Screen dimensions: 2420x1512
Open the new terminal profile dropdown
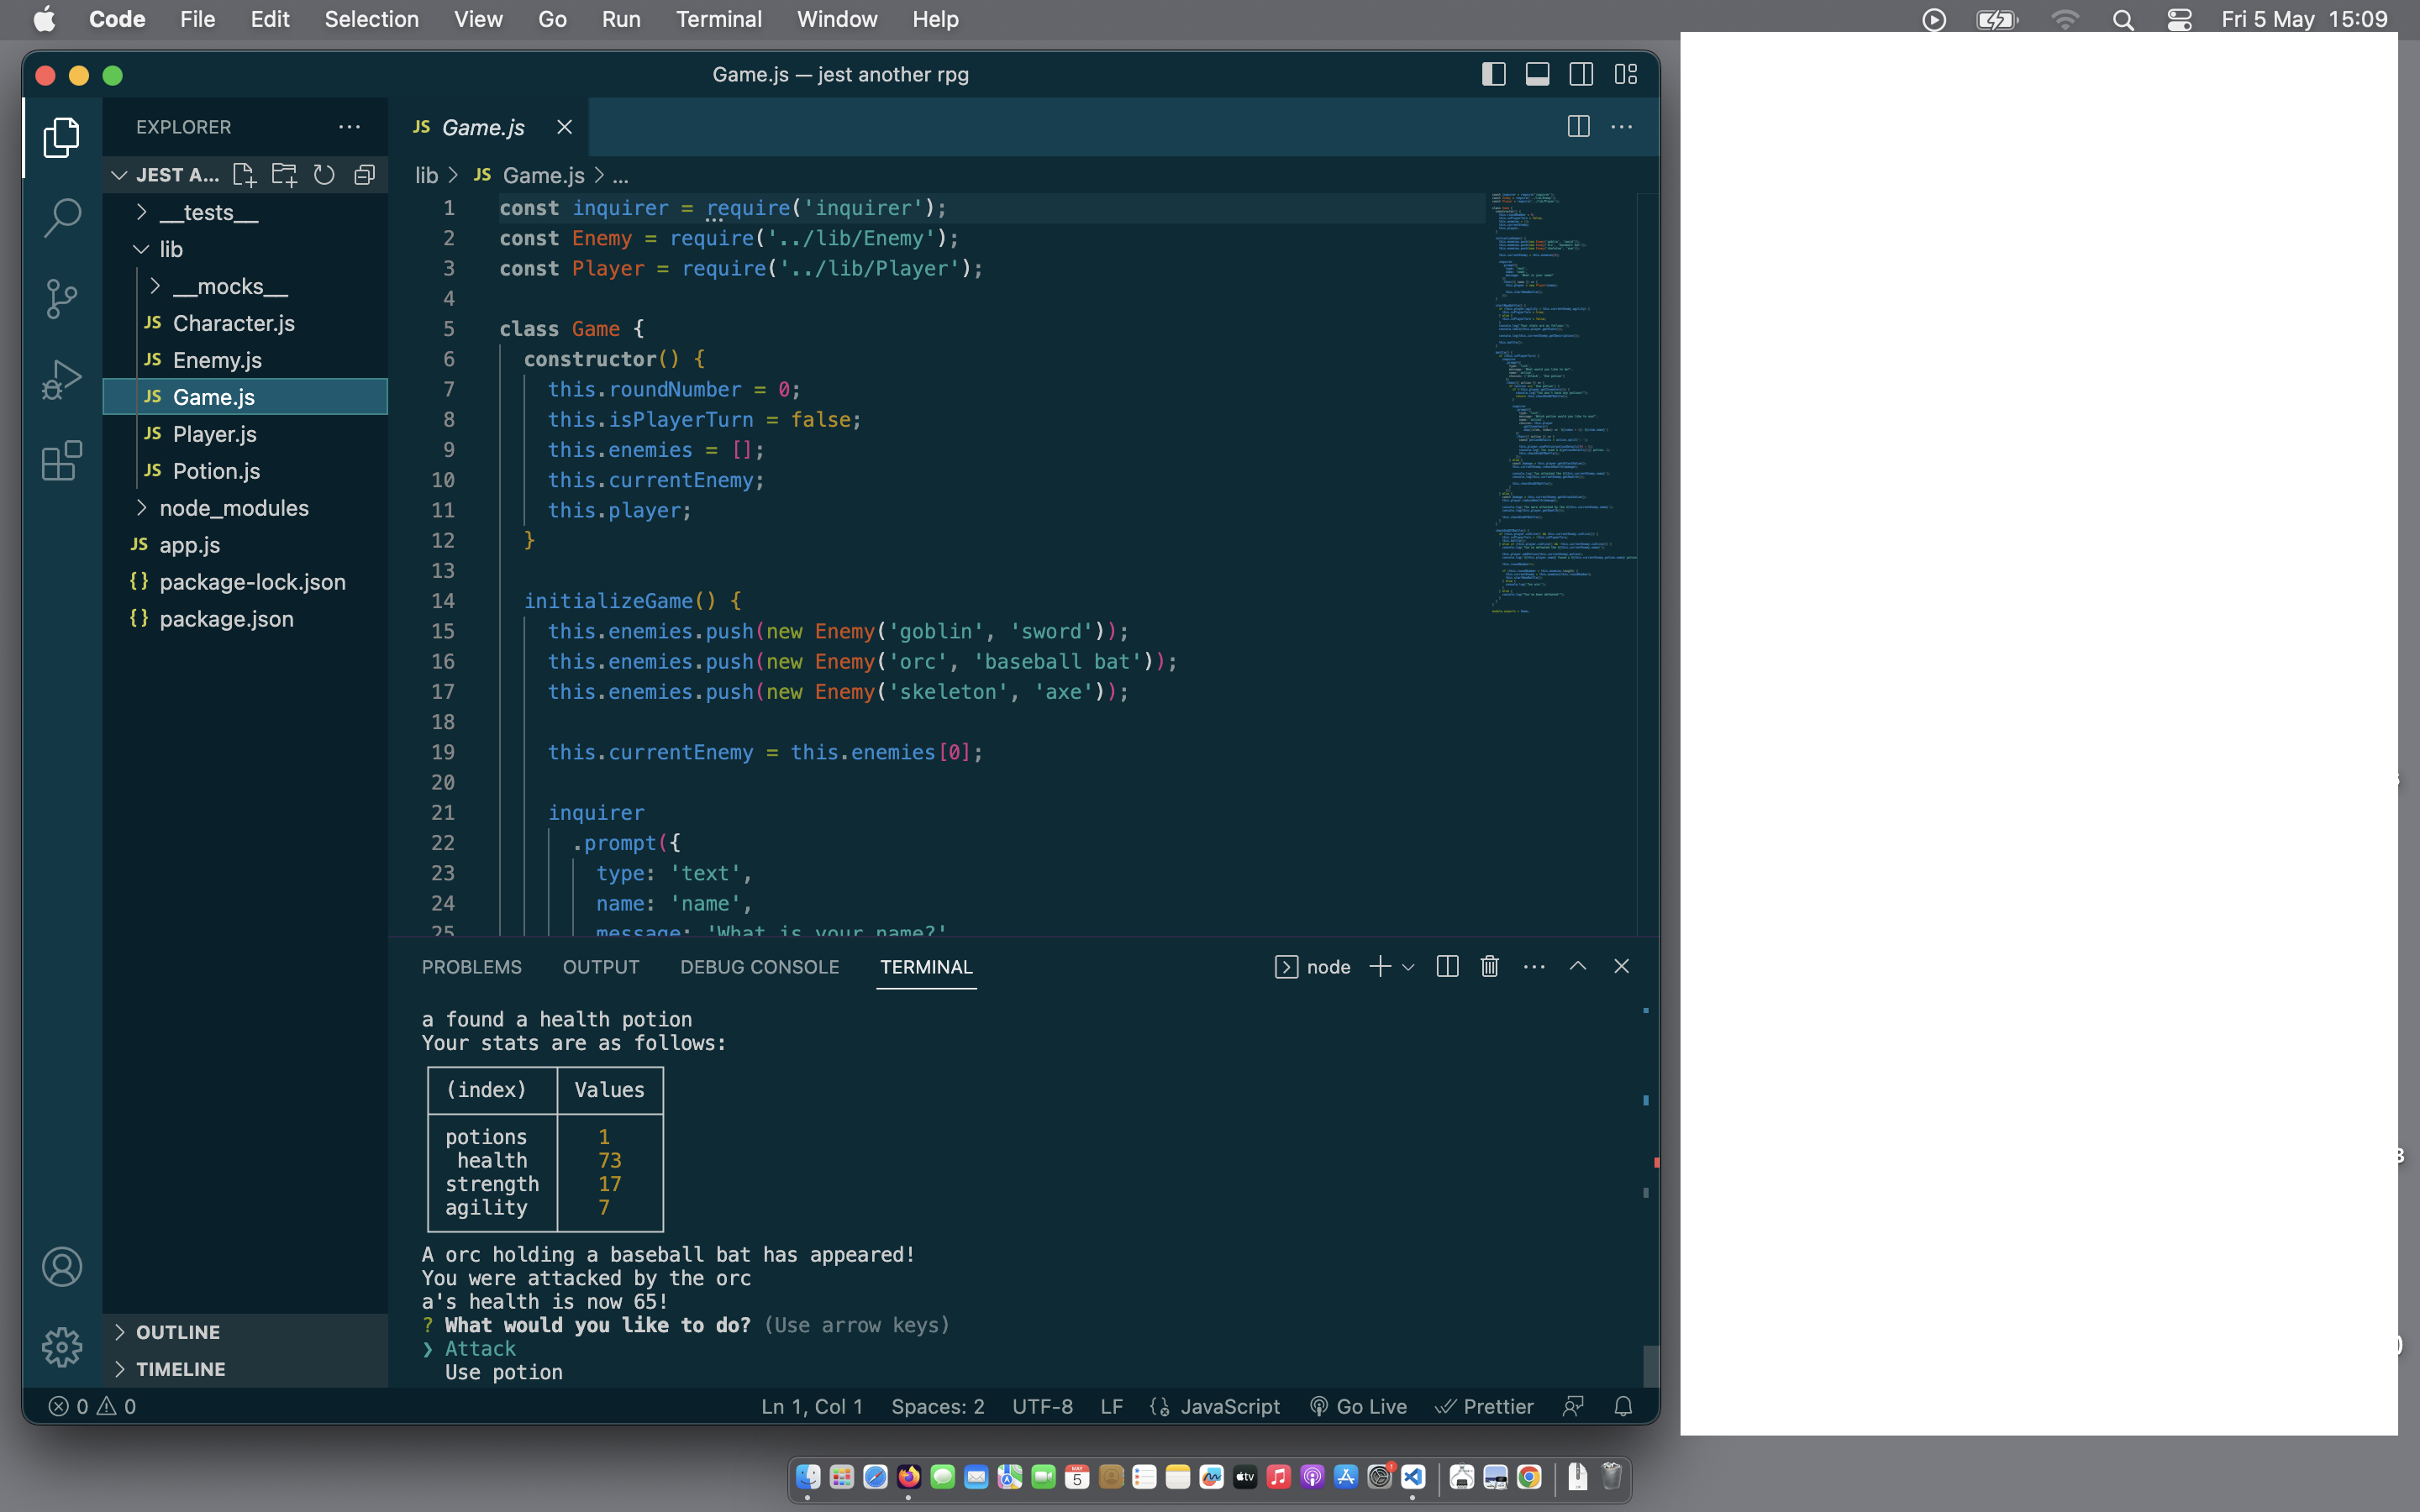(1408, 967)
